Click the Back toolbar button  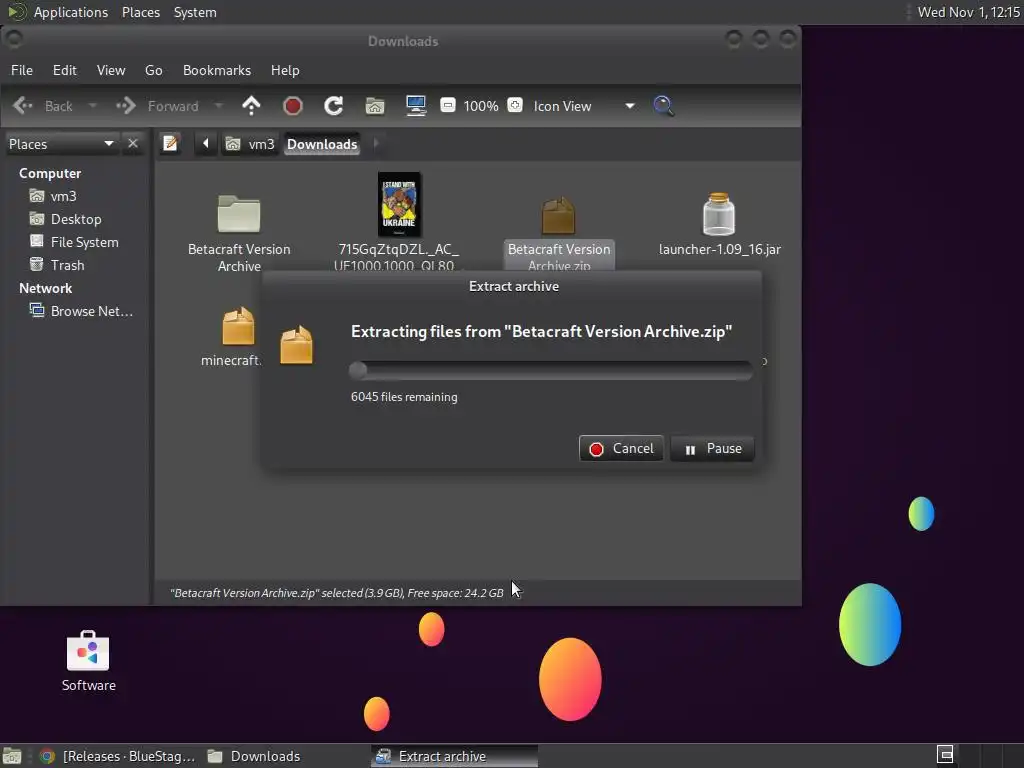click(43, 106)
